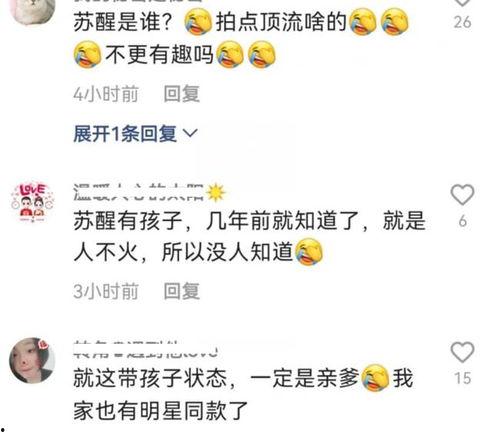Tap the 4小时前 timestamp
Screen dimensions: 500x436
click(106, 94)
